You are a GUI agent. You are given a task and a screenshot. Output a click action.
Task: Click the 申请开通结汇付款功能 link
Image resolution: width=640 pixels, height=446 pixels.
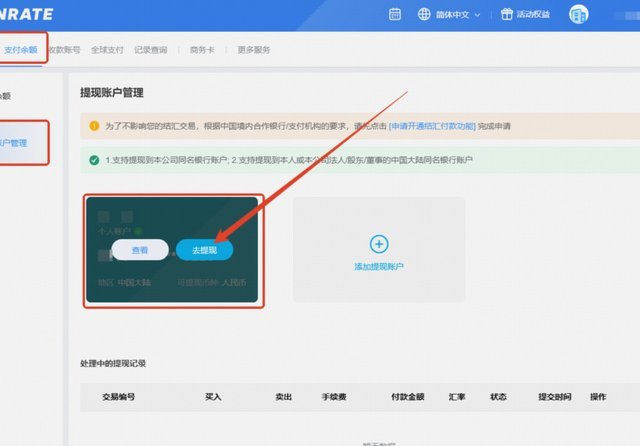click(432, 126)
